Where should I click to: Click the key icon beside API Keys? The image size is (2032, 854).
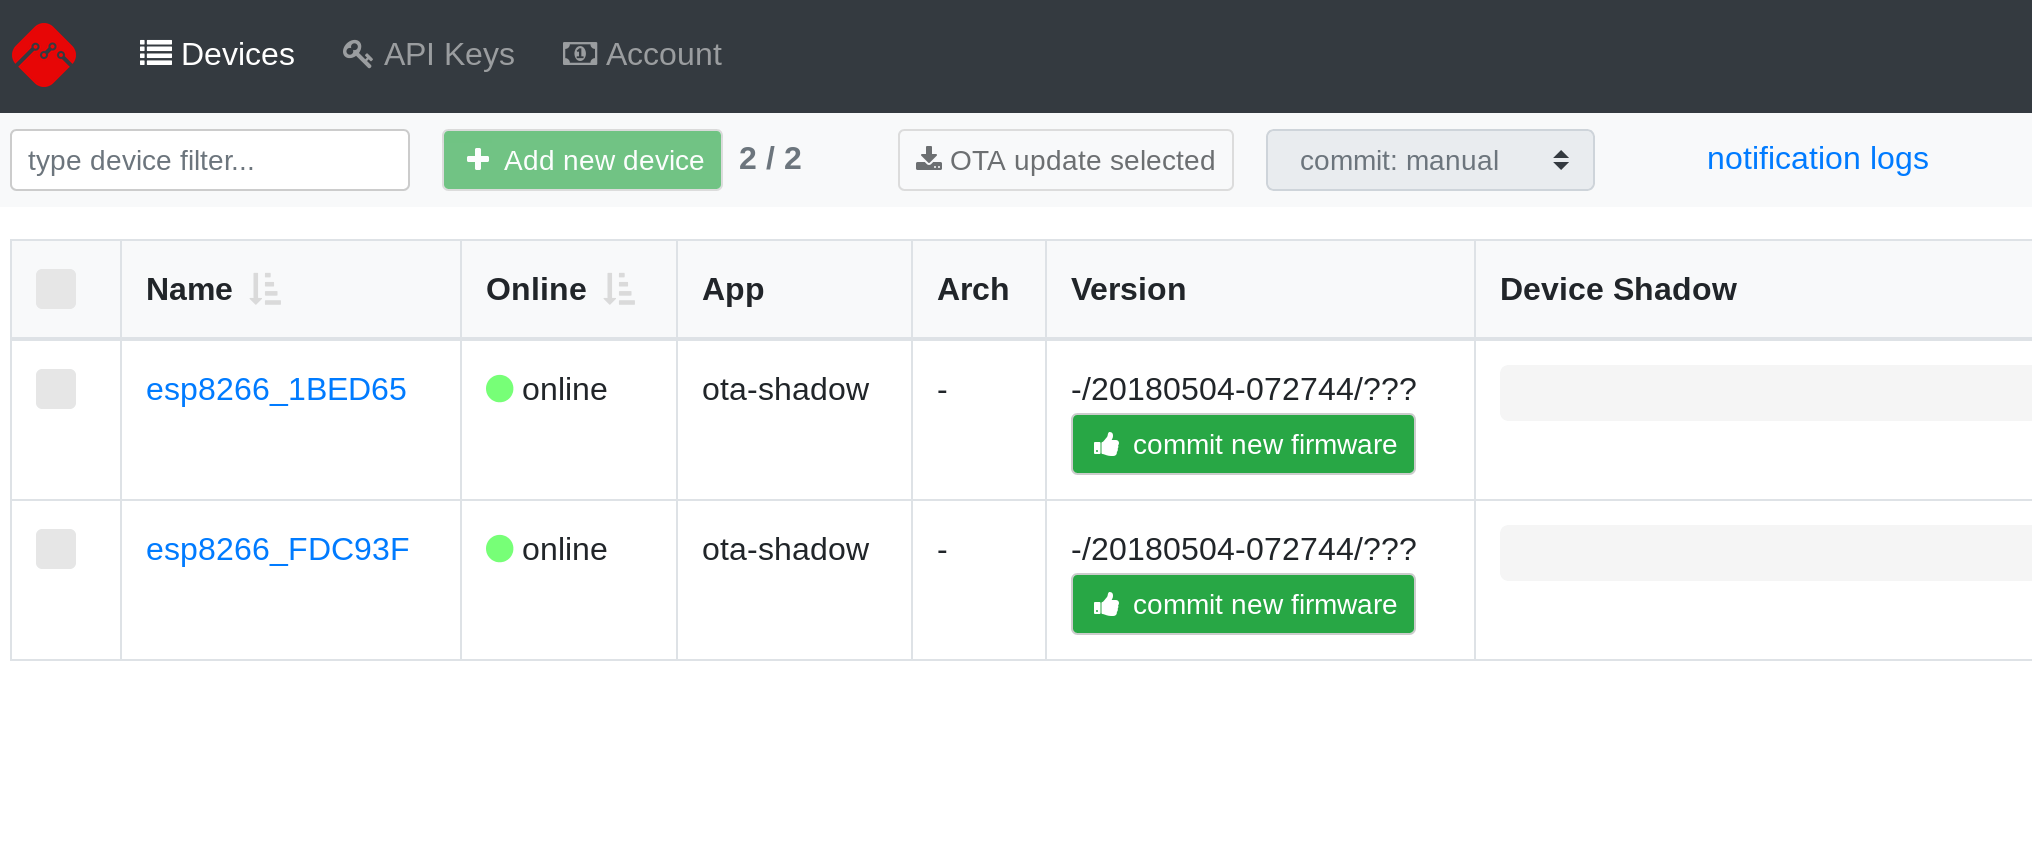(x=357, y=53)
